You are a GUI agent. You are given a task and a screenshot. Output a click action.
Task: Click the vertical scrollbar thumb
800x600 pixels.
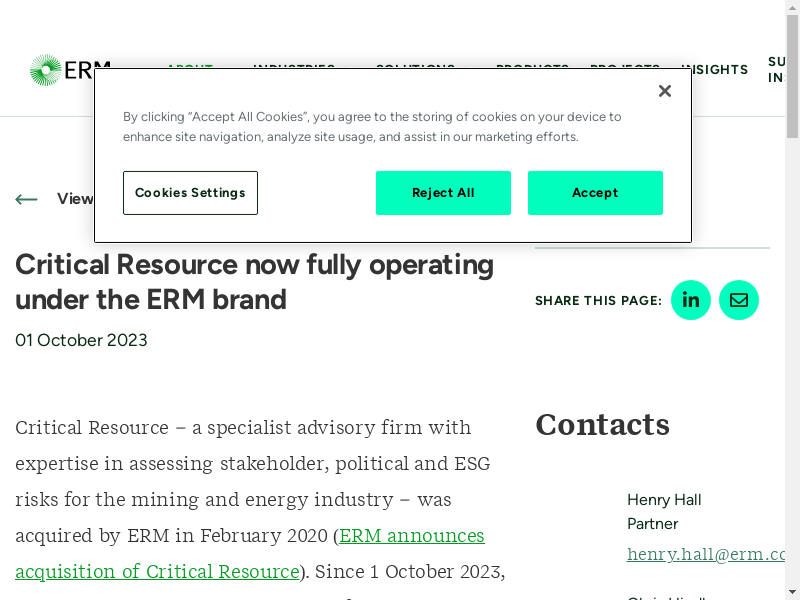coord(792,80)
